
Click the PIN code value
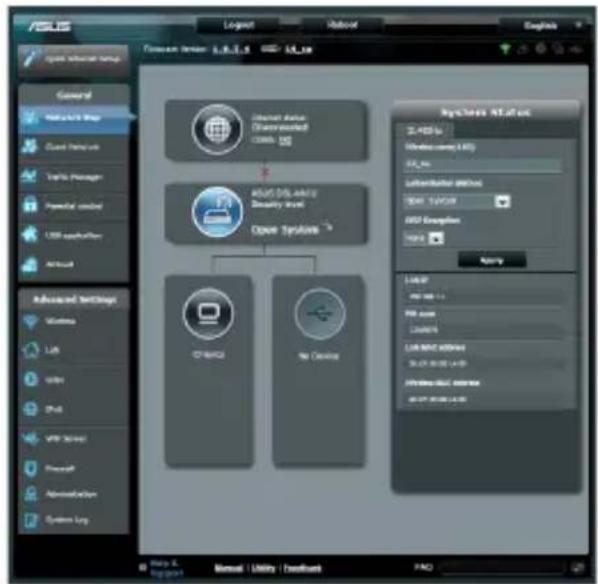click(x=424, y=330)
